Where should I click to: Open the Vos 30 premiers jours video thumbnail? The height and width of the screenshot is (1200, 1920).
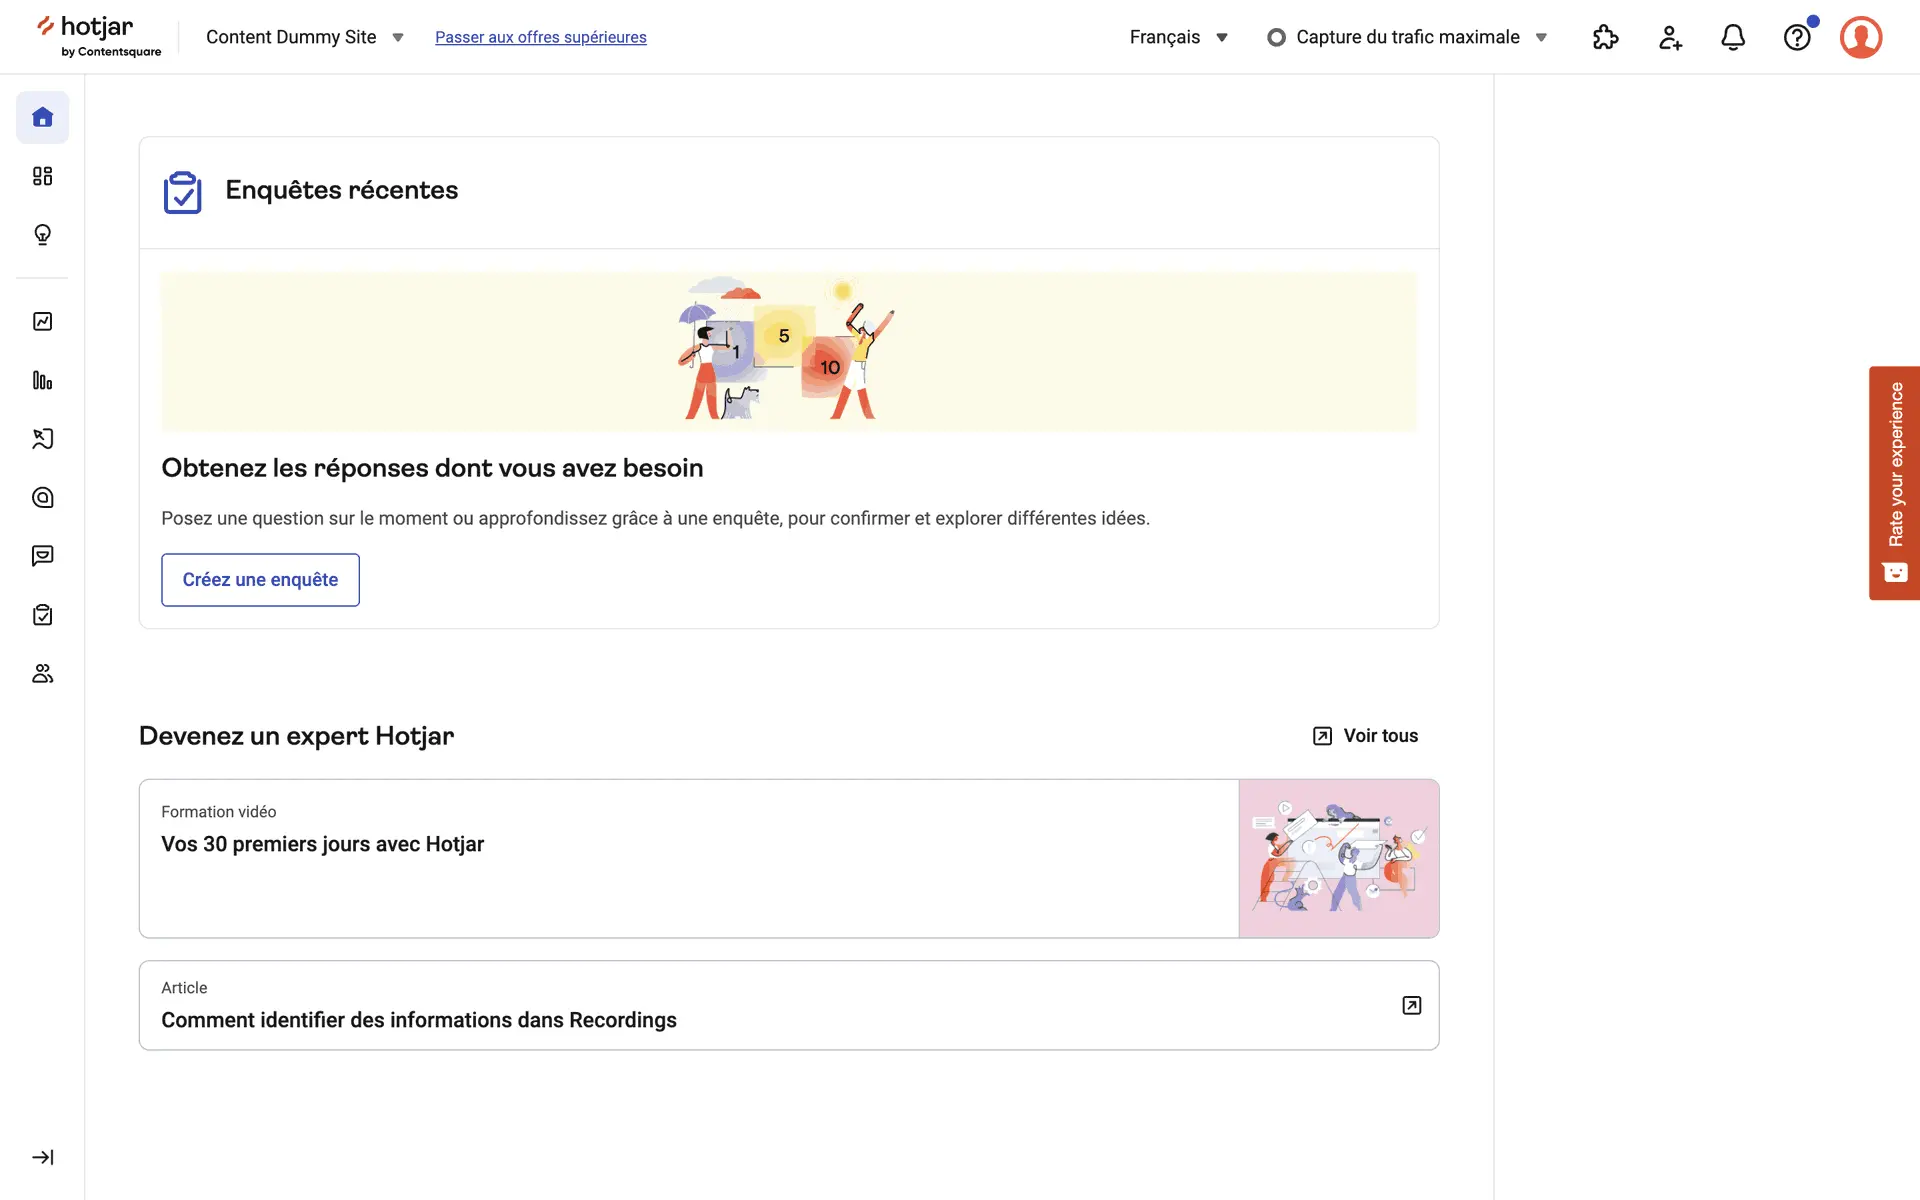[1338, 858]
